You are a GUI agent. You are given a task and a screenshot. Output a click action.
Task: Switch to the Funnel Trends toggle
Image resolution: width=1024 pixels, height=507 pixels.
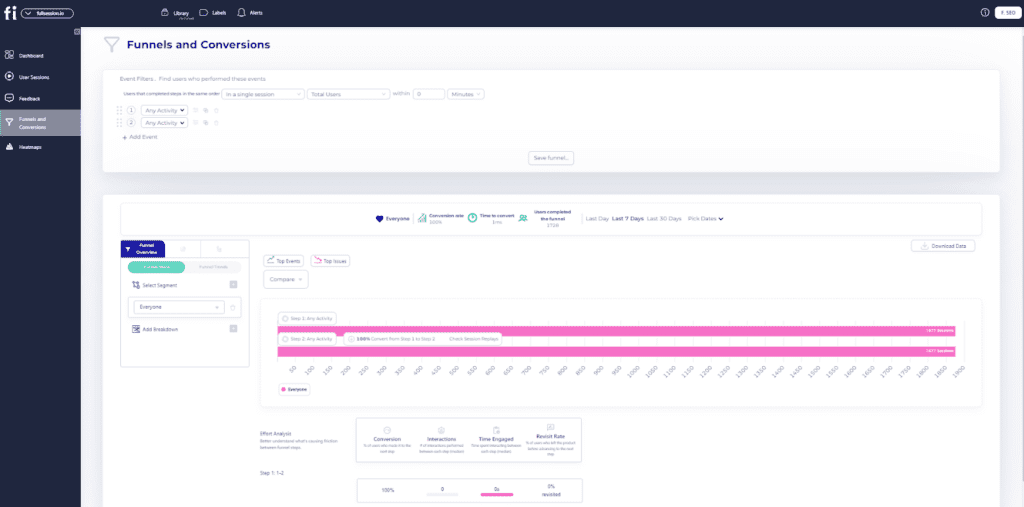point(213,267)
